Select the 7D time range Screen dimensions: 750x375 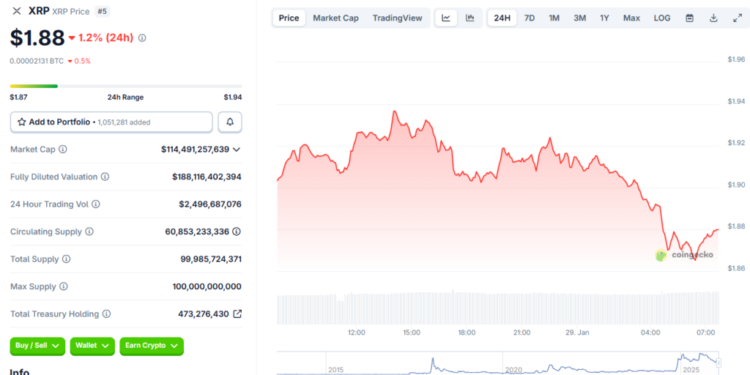point(529,18)
